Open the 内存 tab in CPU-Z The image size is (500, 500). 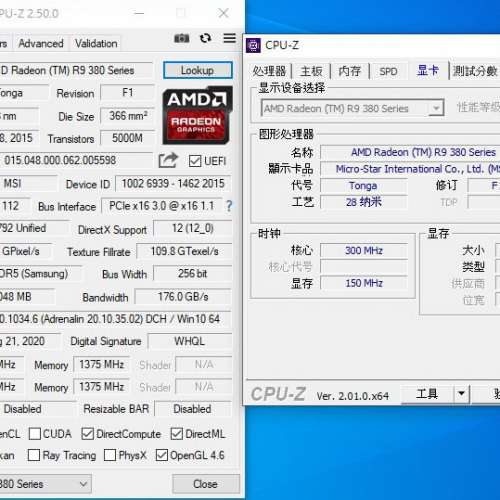pyautogui.click(x=350, y=71)
